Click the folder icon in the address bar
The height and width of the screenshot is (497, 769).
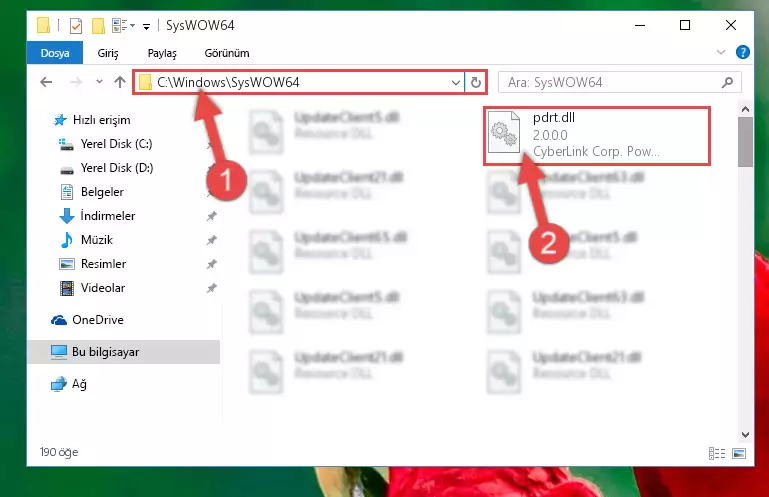[145, 82]
